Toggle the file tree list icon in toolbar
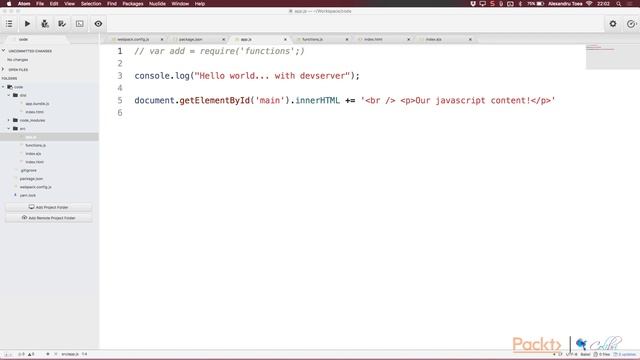The width and height of the screenshot is (640, 360). click(9, 24)
